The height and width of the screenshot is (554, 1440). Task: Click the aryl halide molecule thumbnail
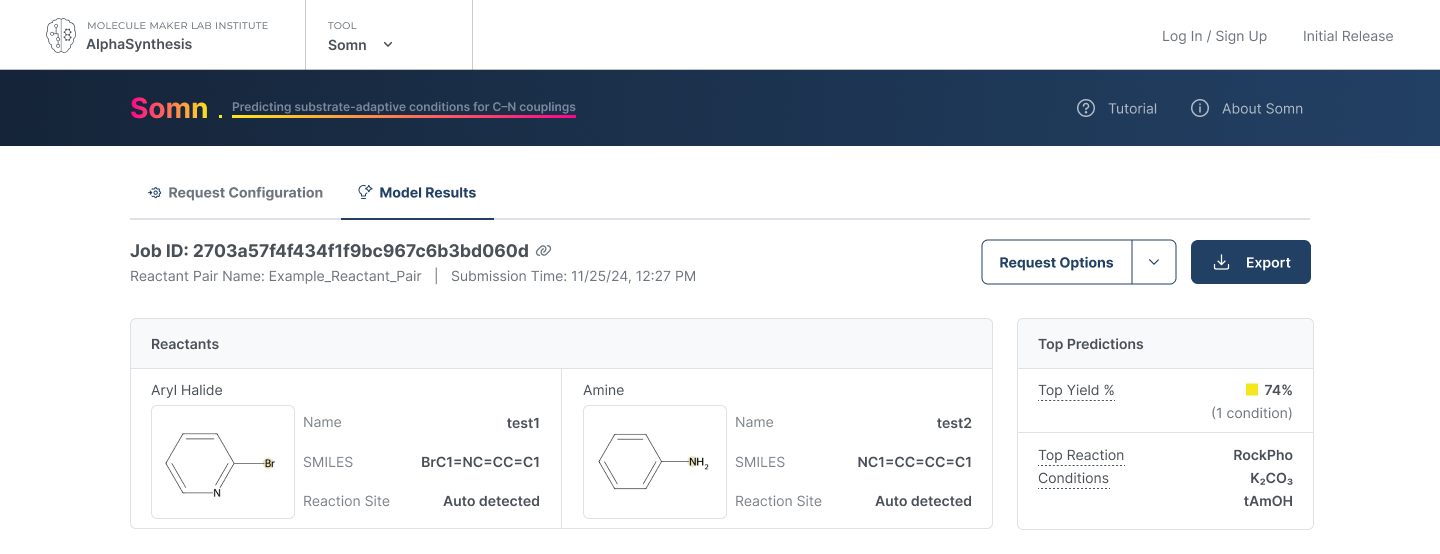[223, 462]
